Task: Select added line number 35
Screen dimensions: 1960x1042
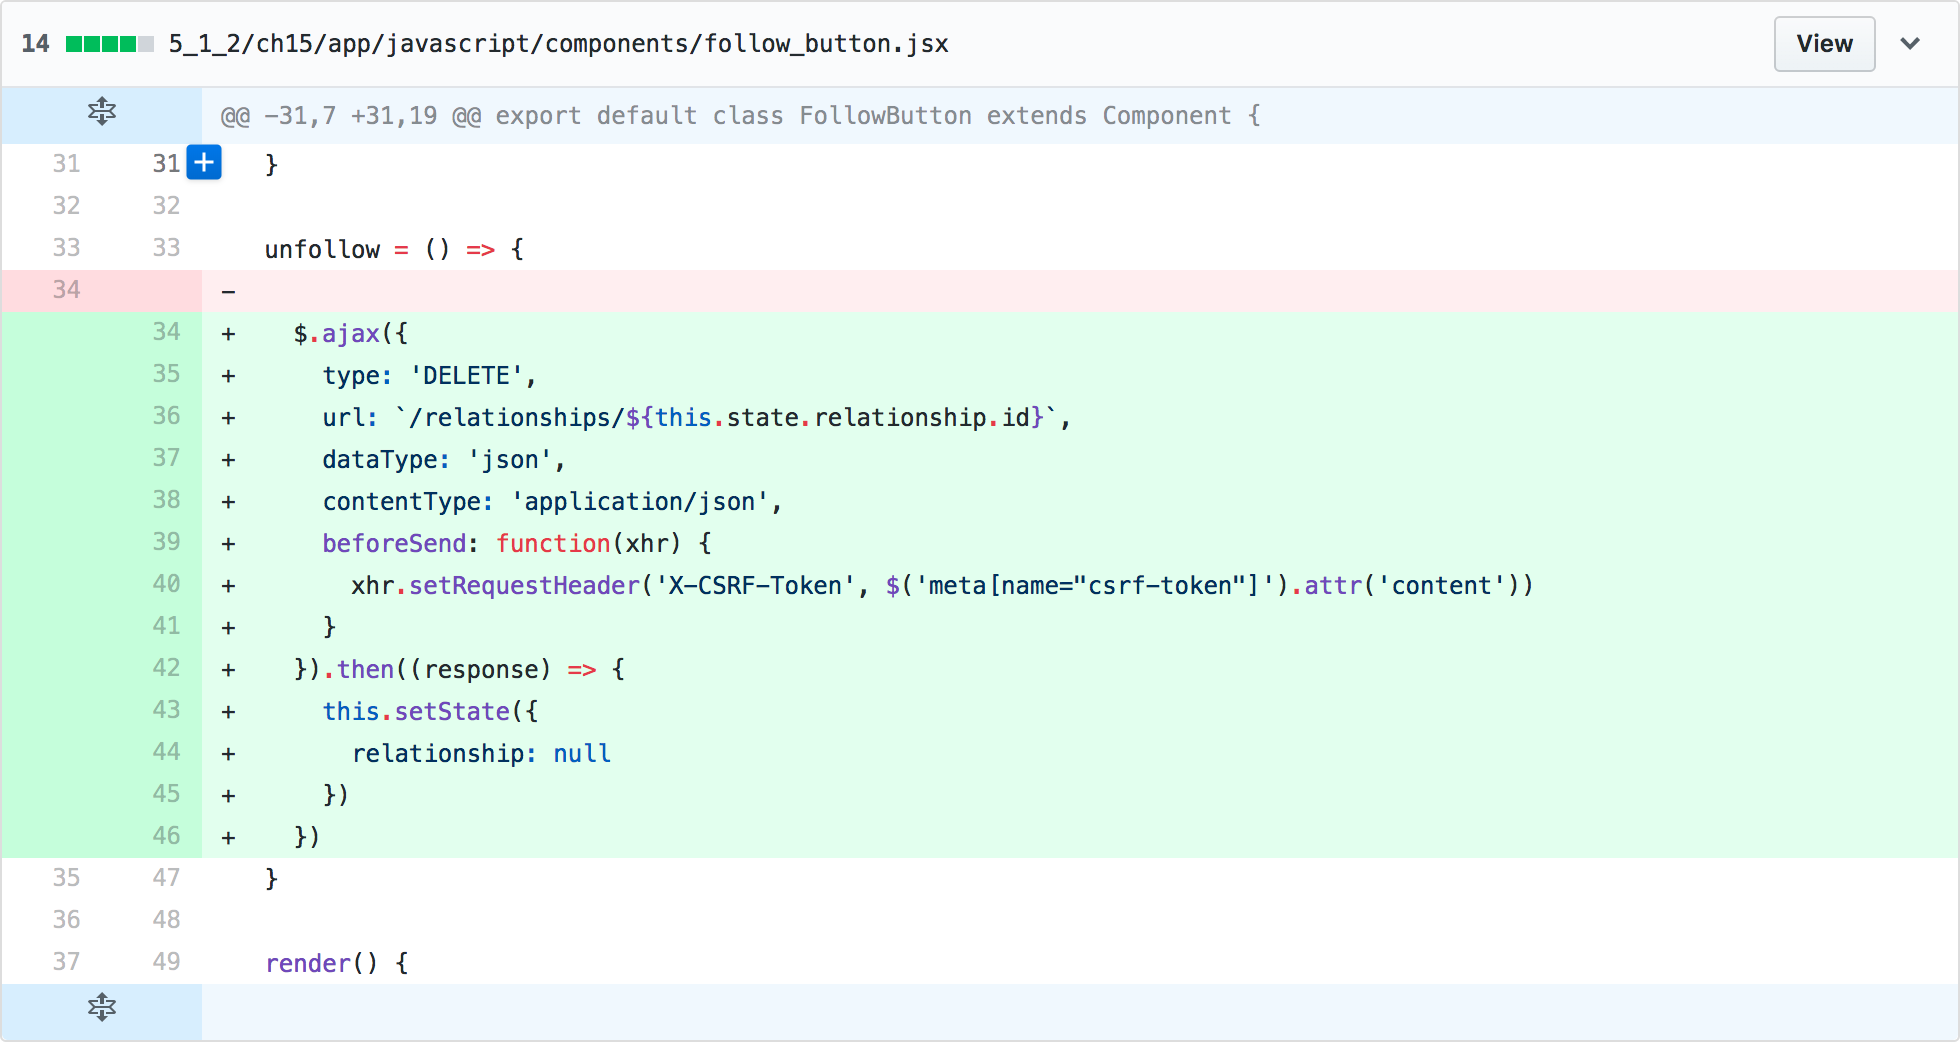Action: (166, 374)
